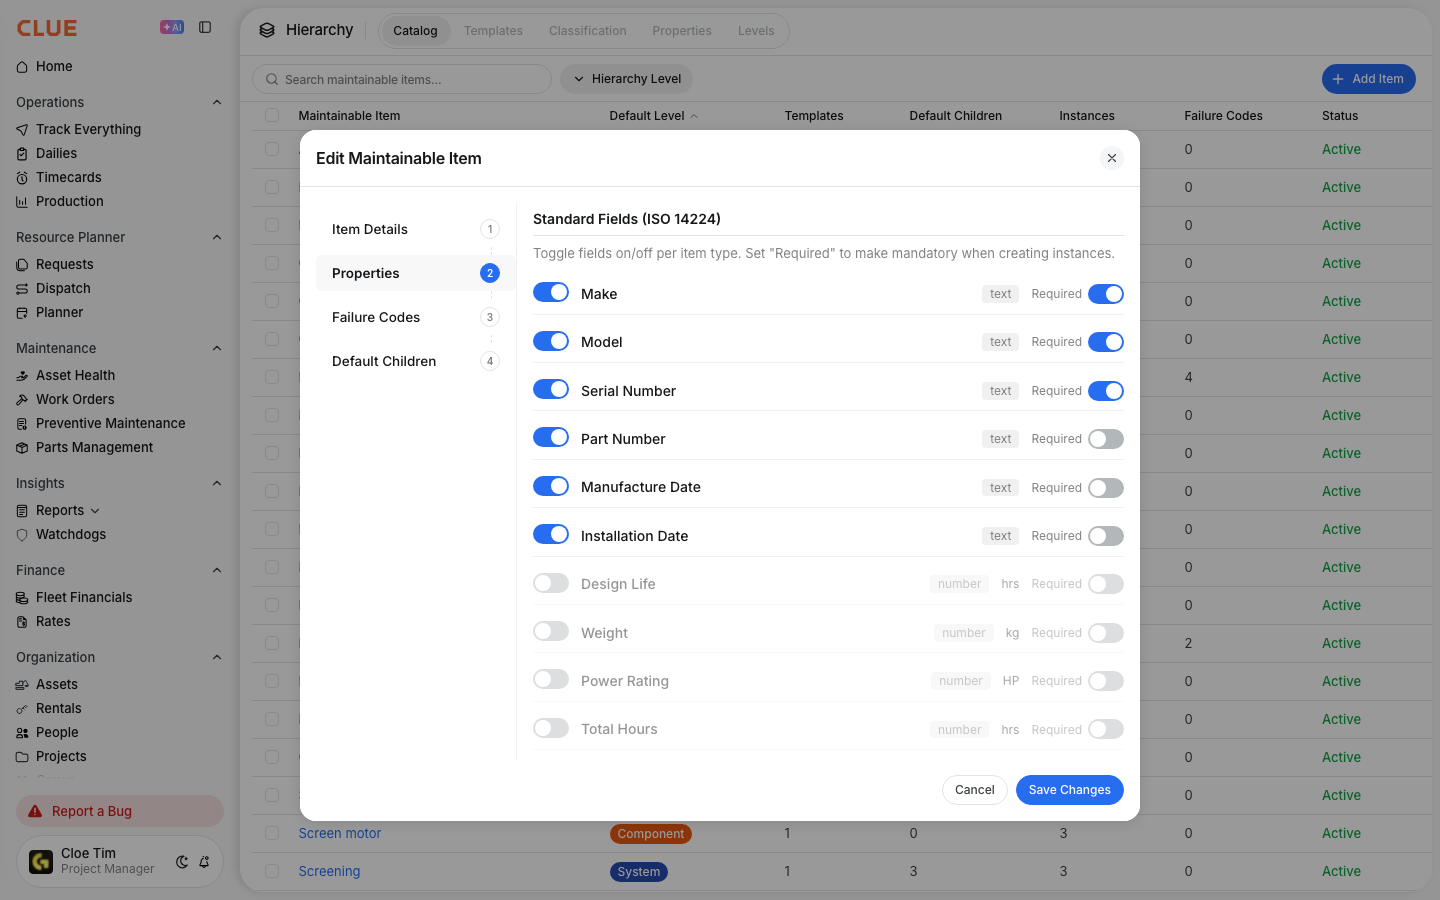Image resolution: width=1440 pixels, height=900 pixels.
Task: Collapse the Insights sidebar section
Action: (217, 483)
